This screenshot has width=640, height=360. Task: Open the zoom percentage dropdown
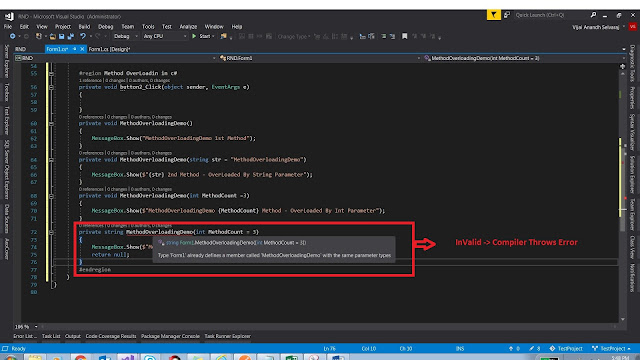36,327
